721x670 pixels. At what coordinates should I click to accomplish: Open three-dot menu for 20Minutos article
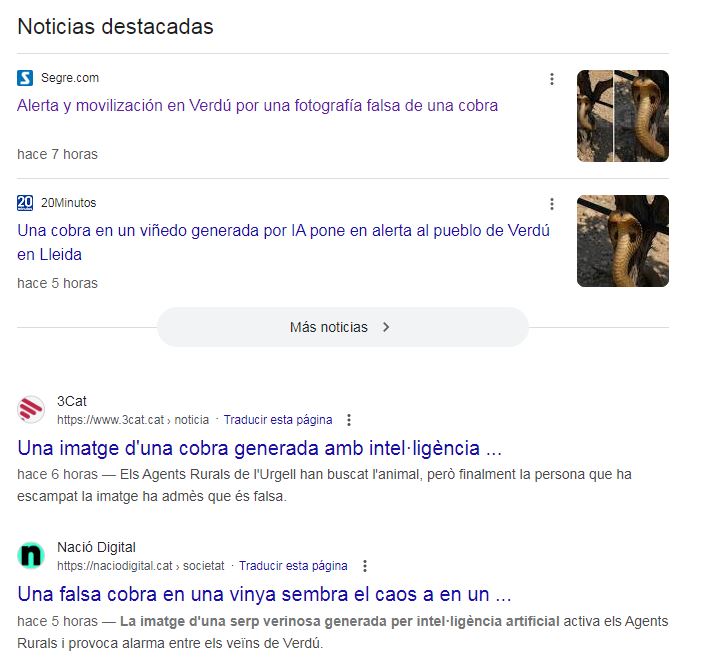[552, 204]
